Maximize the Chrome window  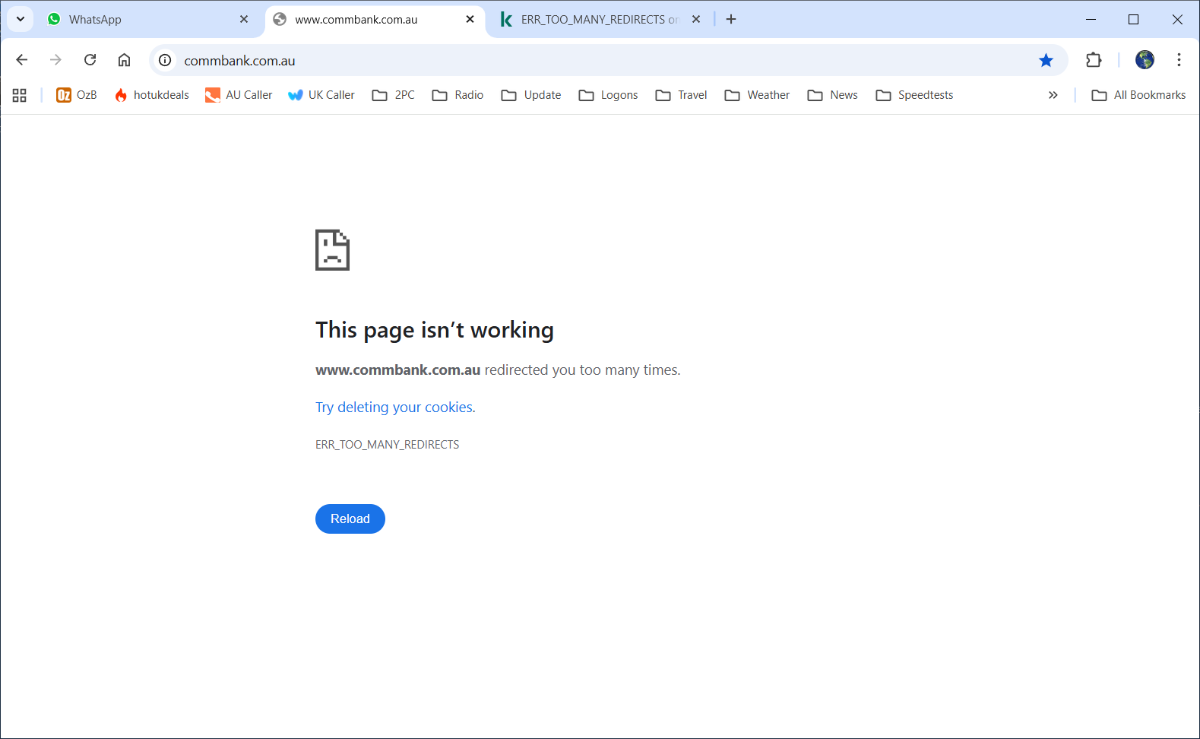[1134, 19]
